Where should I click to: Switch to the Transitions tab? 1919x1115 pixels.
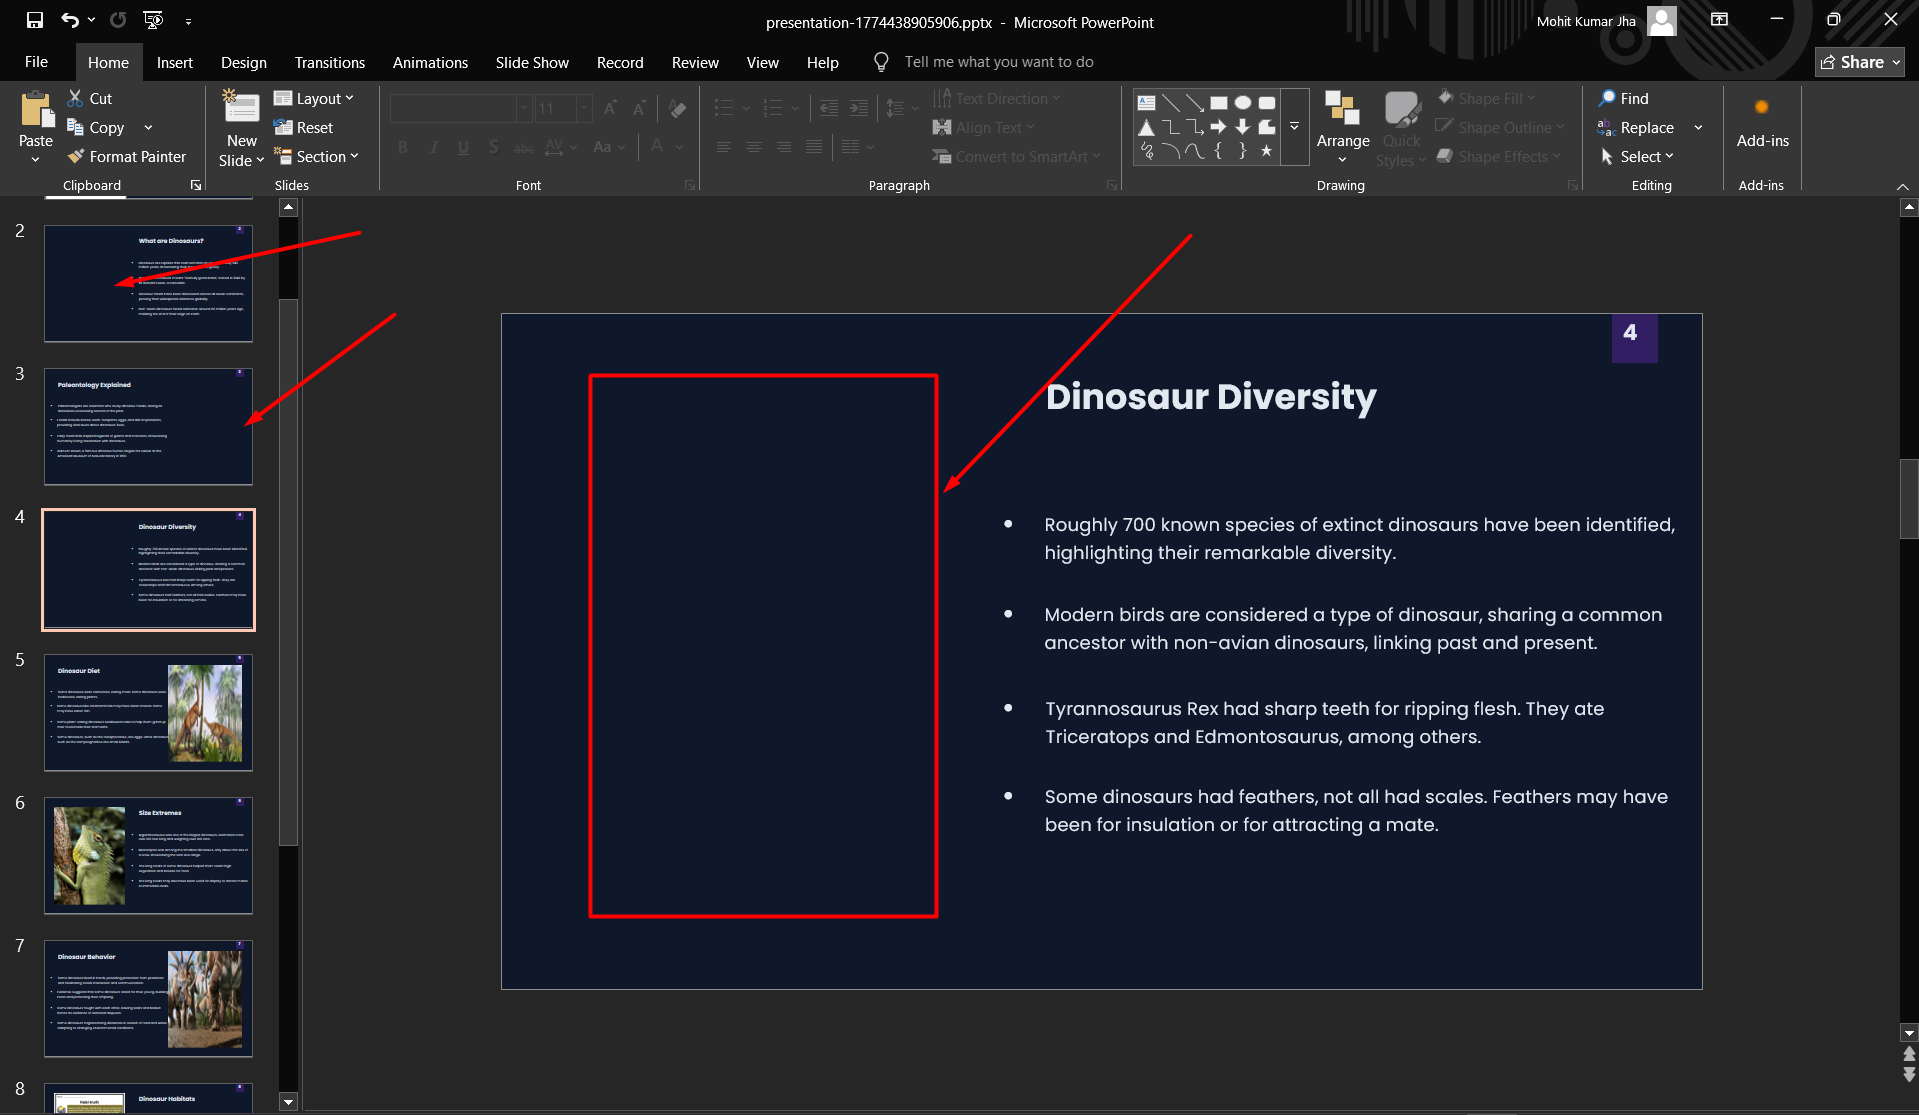329,62
